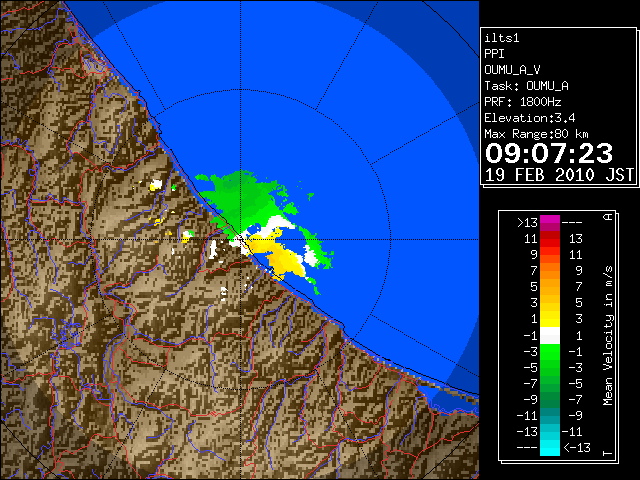Click the radar center at range ring origin
The width and height of the screenshot is (640, 480).
coord(241,240)
